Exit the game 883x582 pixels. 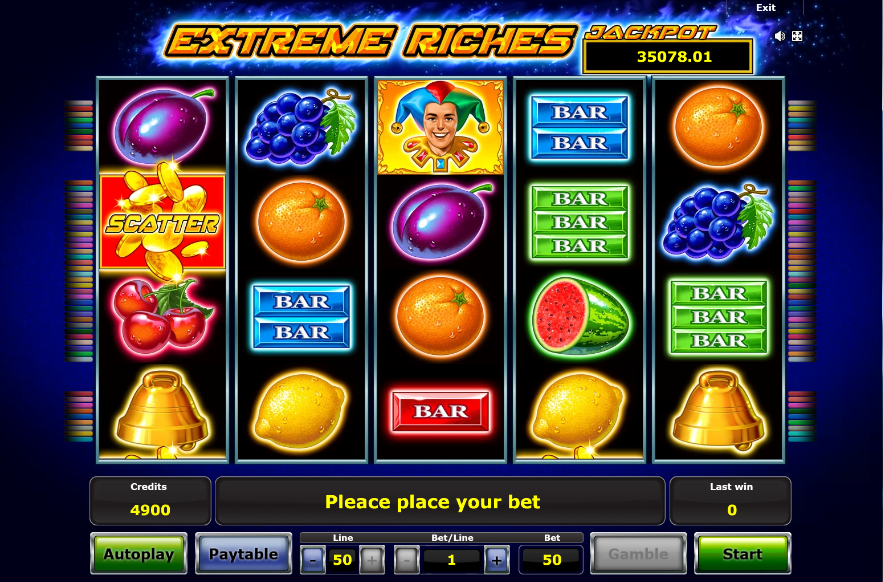pyautogui.click(x=765, y=7)
